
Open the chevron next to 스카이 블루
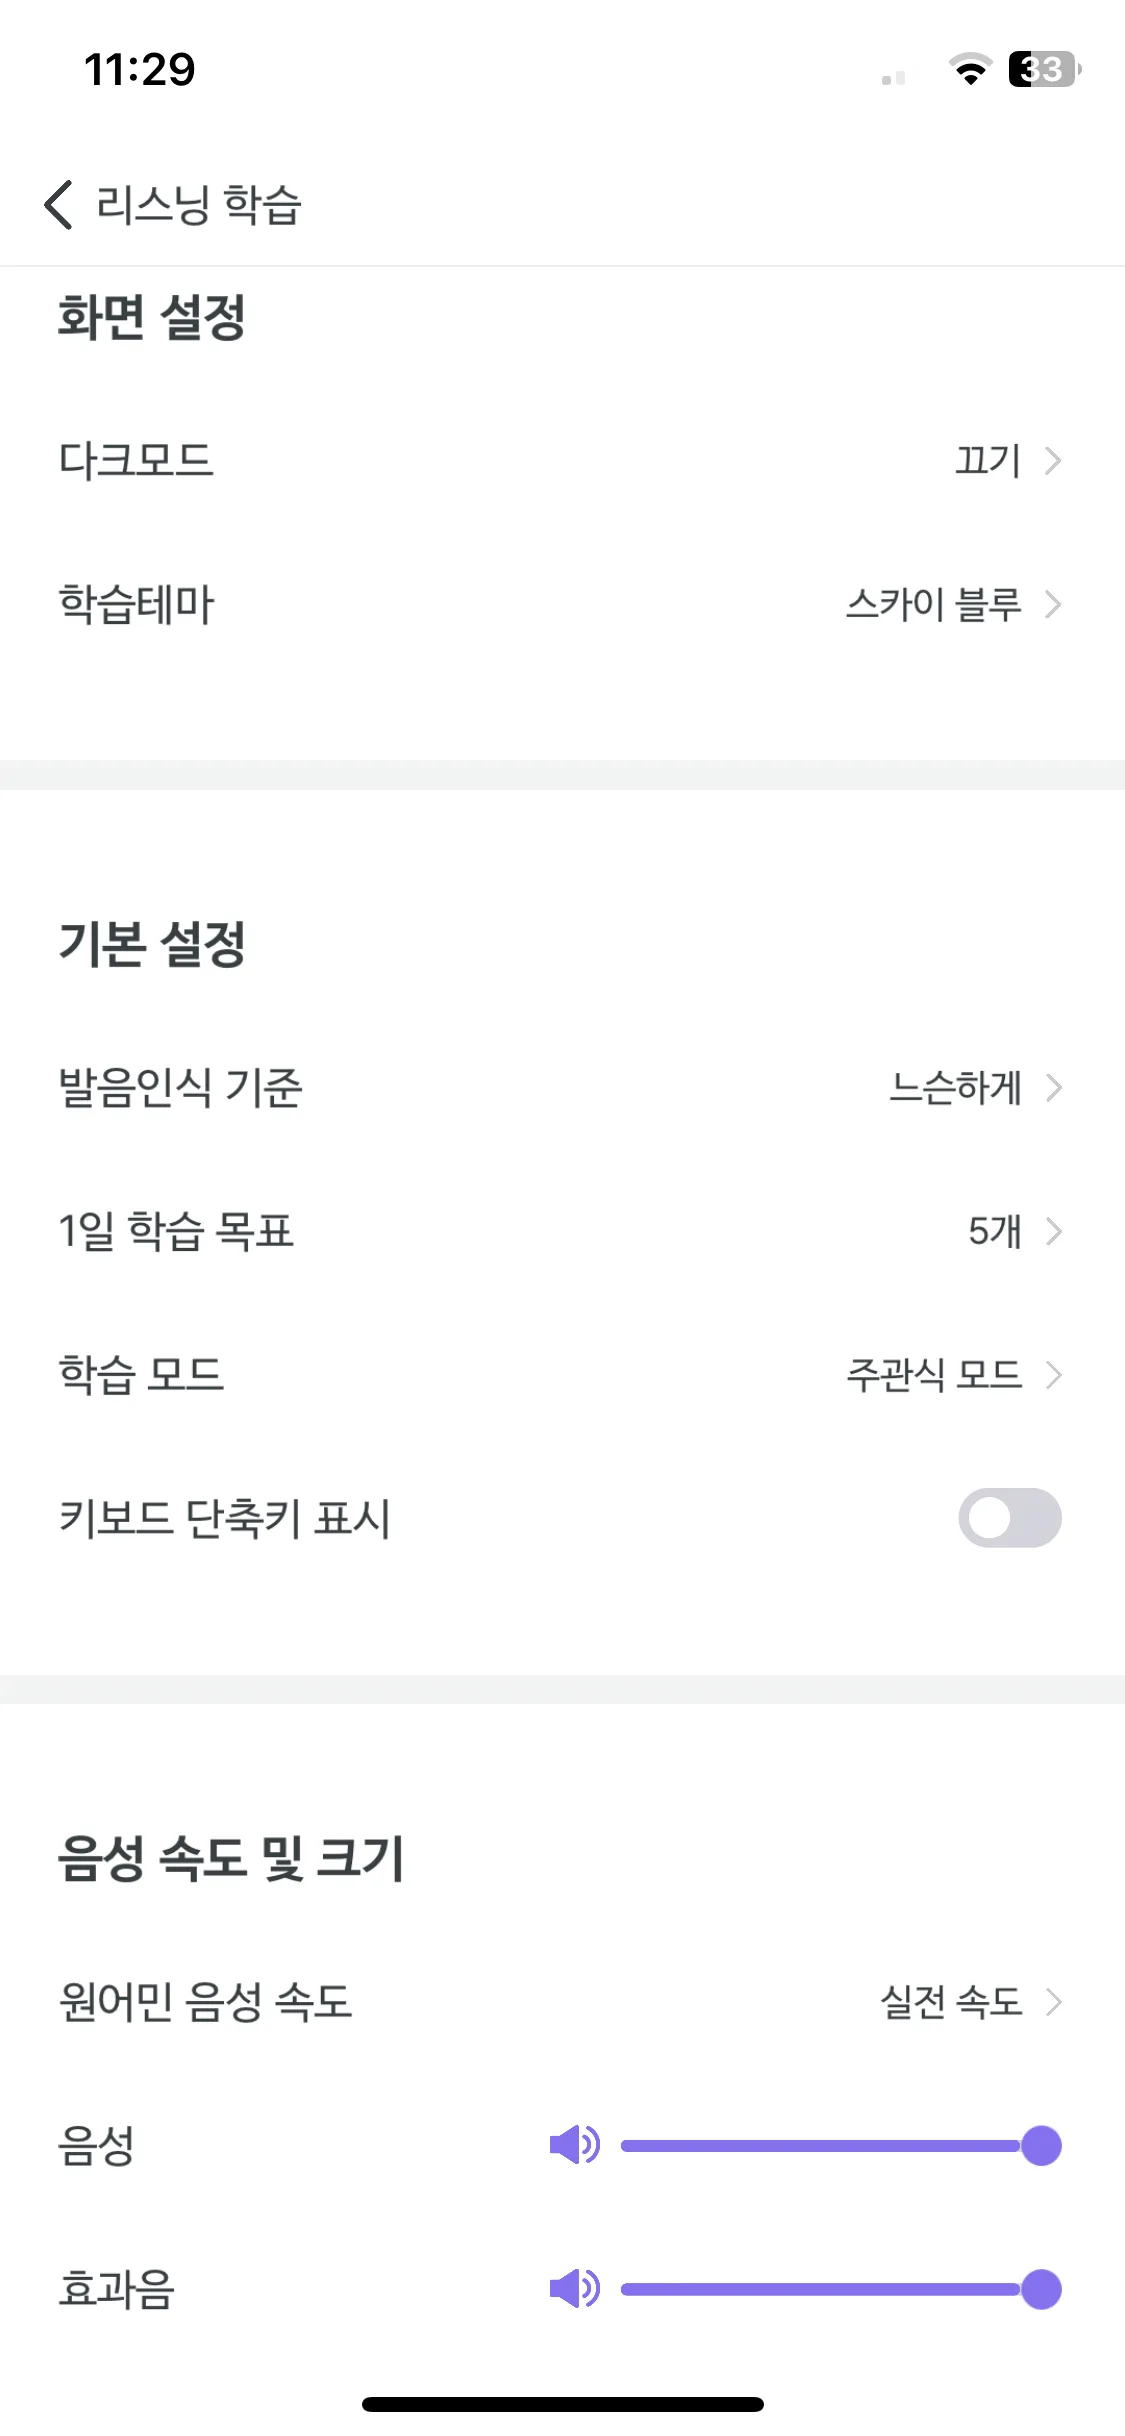point(1052,604)
